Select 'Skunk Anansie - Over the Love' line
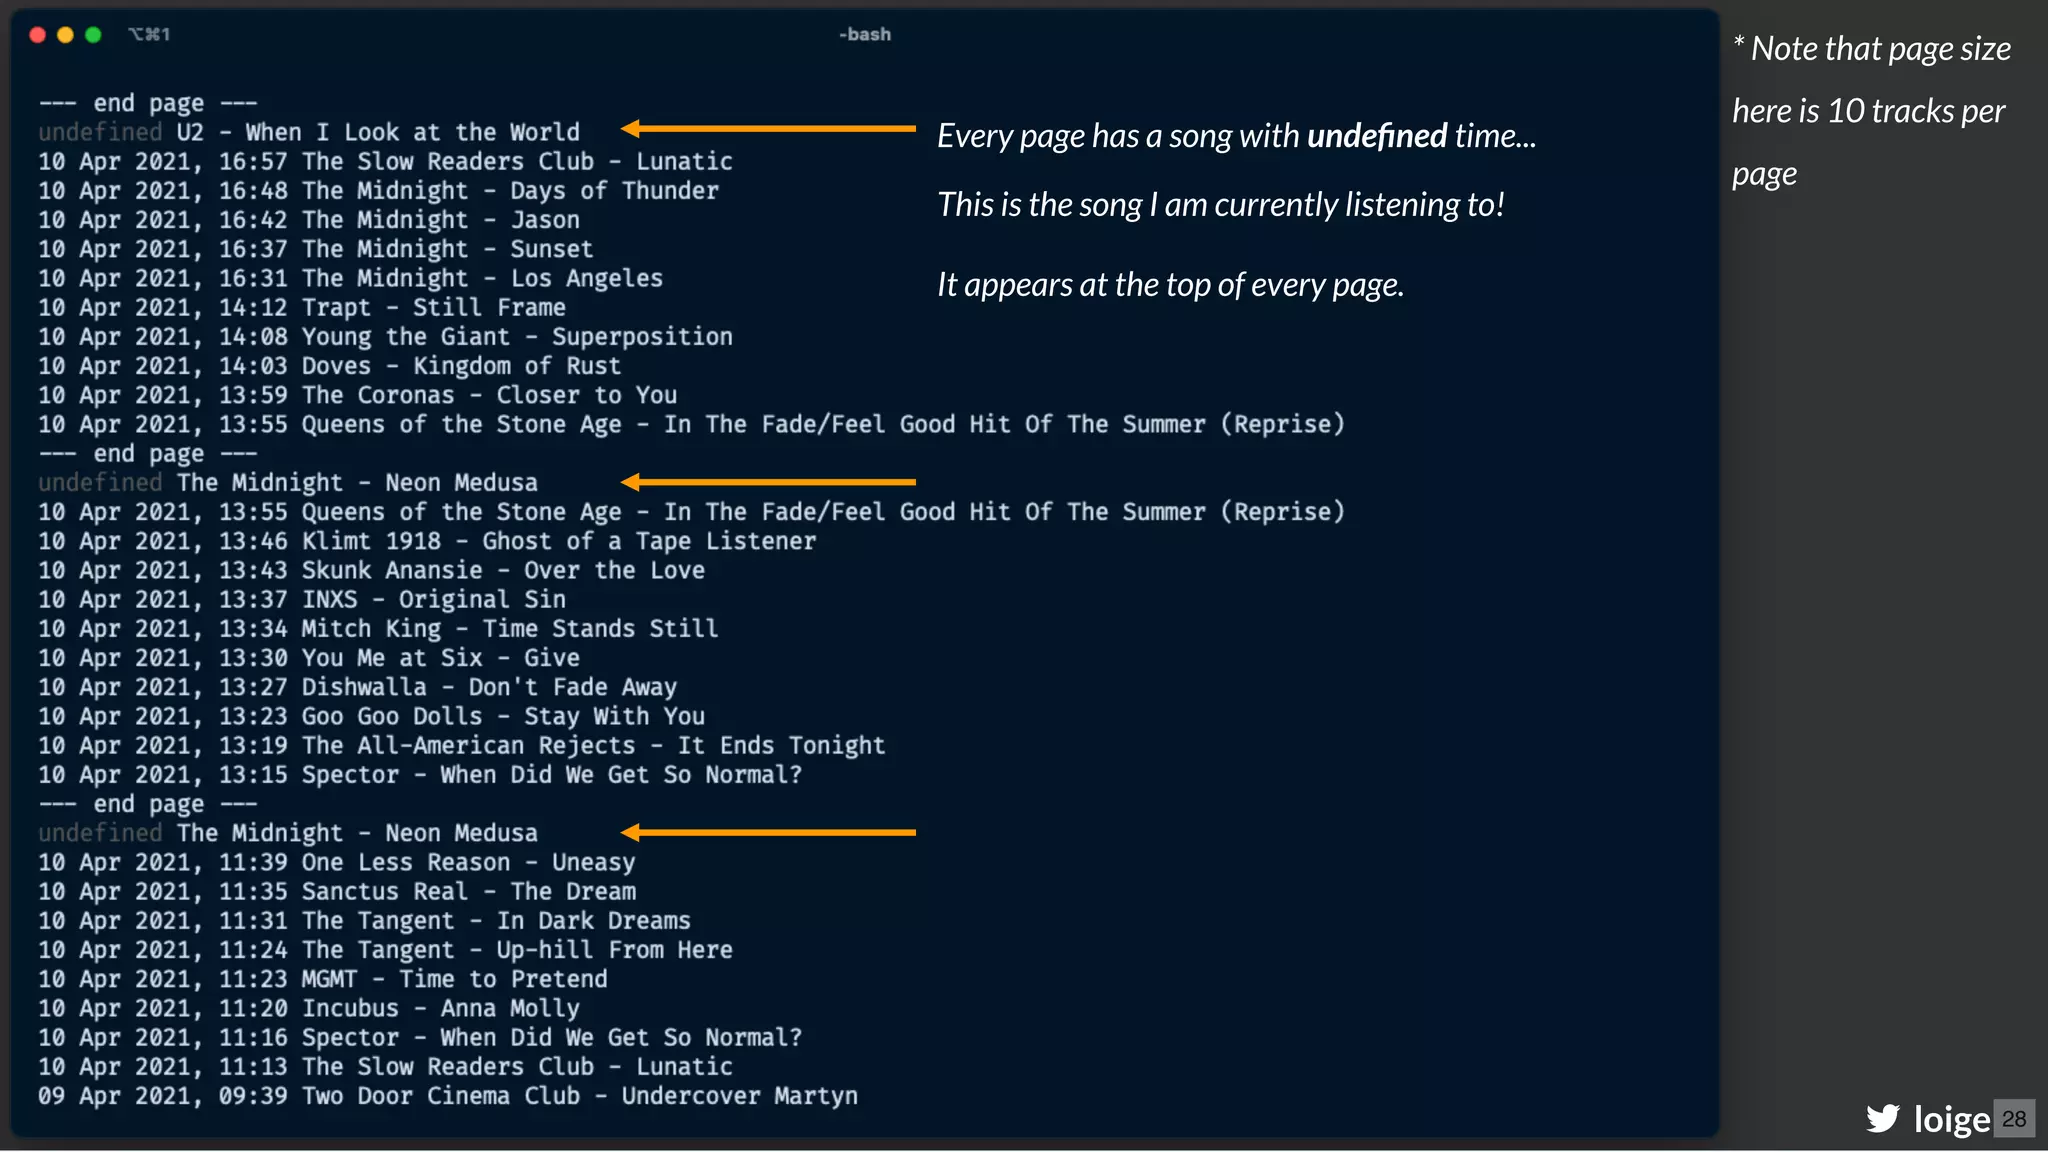The width and height of the screenshot is (2048, 1152). point(372,570)
